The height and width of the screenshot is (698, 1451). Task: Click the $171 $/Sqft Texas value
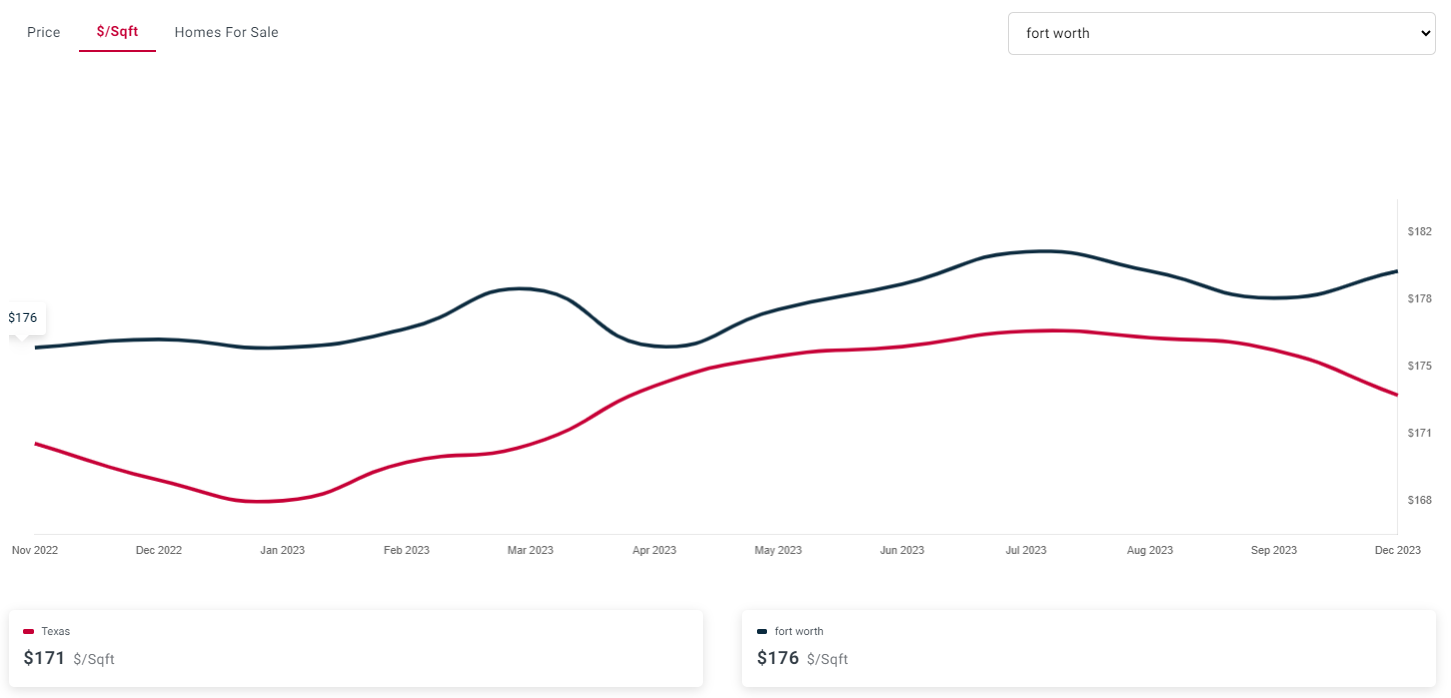click(69, 659)
